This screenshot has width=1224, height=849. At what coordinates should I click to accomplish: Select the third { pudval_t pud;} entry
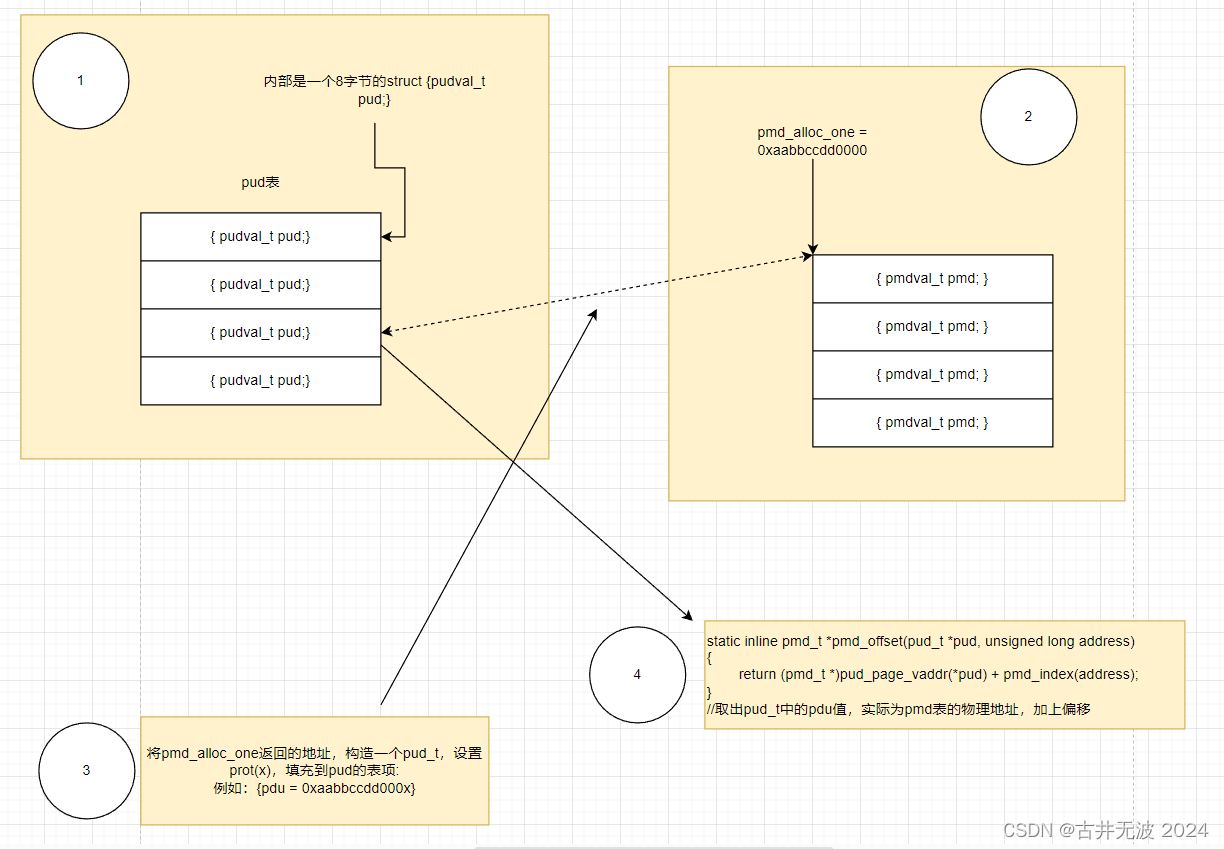[260, 332]
